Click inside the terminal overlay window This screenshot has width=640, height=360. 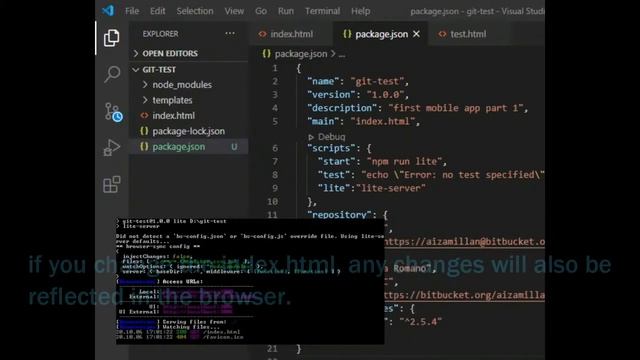point(250,281)
